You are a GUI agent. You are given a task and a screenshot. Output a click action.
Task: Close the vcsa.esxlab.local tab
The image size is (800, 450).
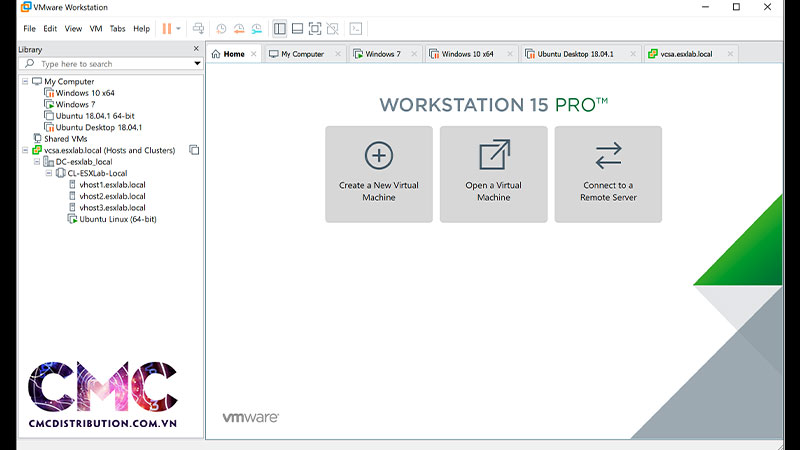point(730,54)
